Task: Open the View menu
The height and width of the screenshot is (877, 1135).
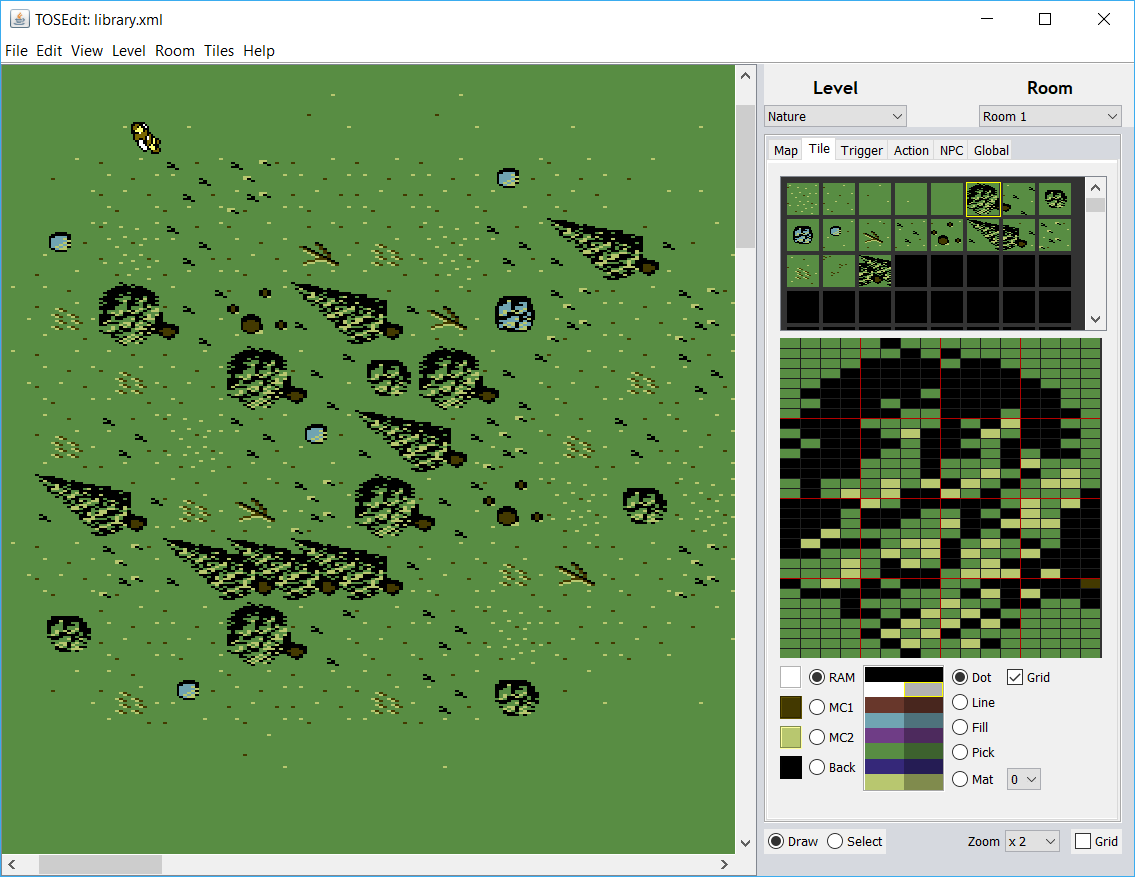Action: (x=87, y=51)
